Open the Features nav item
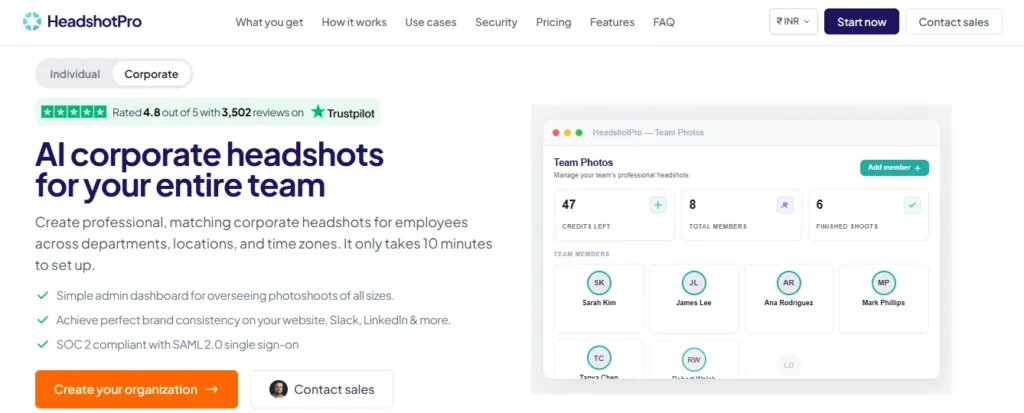The image size is (1024, 413). [612, 22]
